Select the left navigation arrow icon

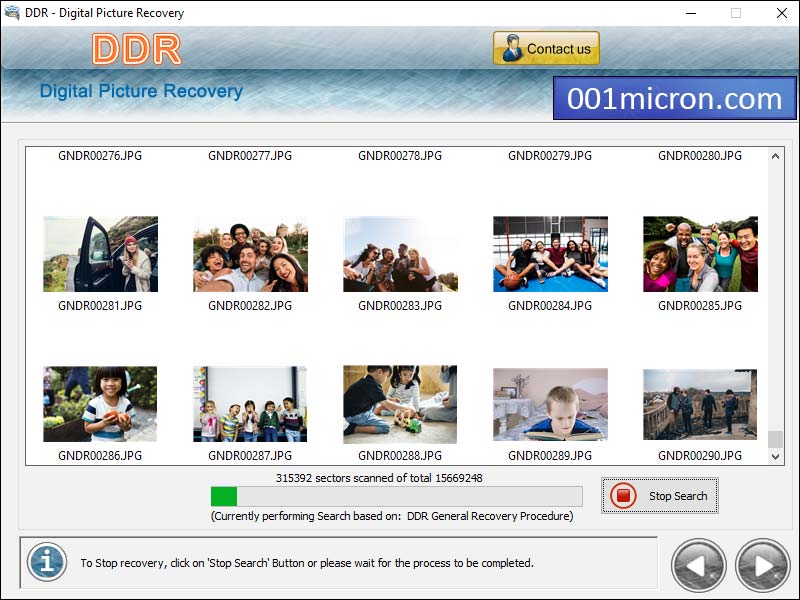(699, 564)
